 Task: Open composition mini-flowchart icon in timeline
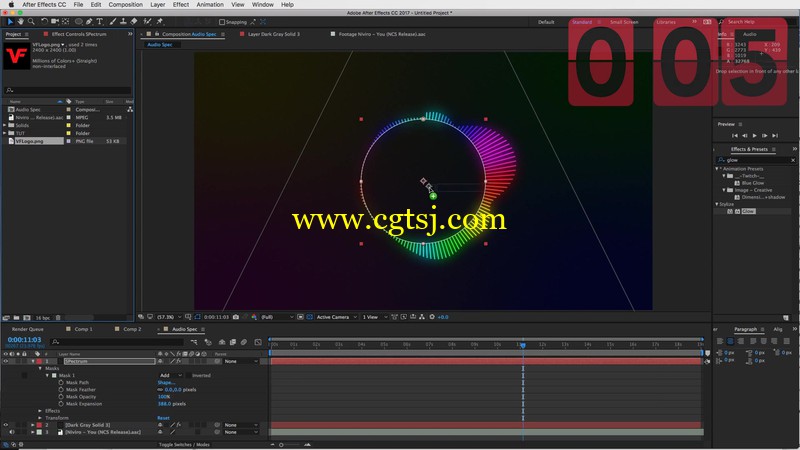[194, 342]
